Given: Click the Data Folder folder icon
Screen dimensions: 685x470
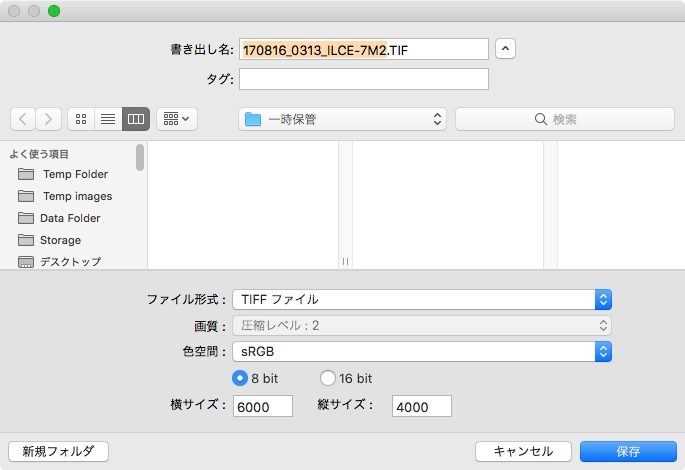Looking at the screenshot, I should point(26,218).
